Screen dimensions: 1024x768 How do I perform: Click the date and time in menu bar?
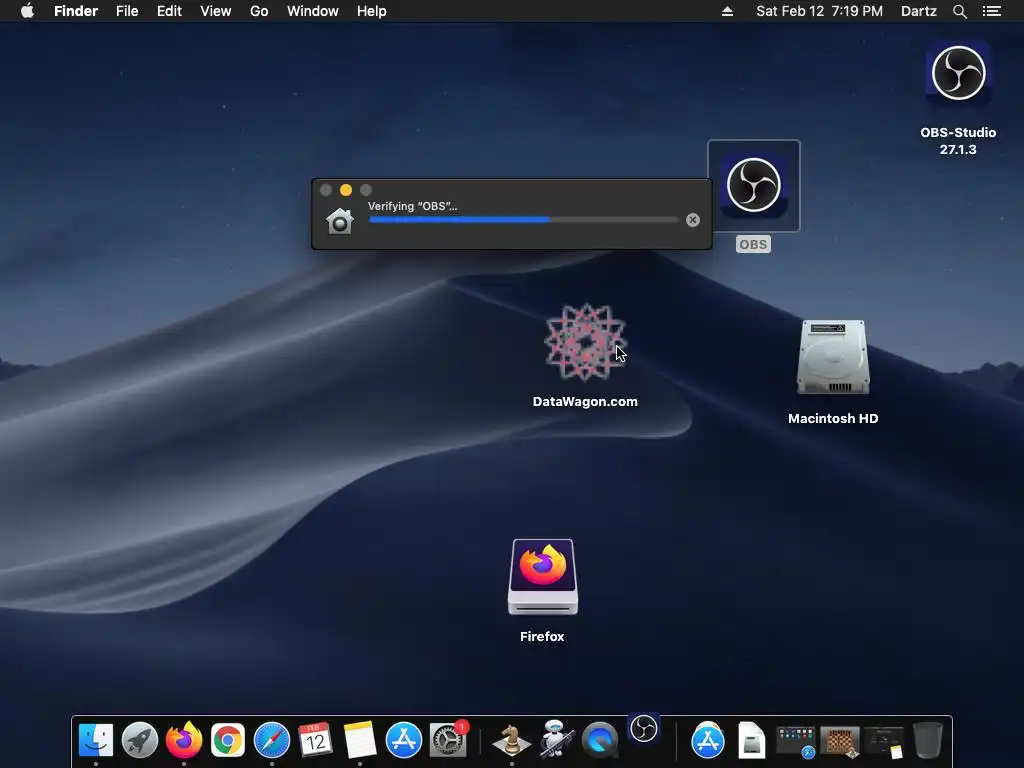coord(820,11)
